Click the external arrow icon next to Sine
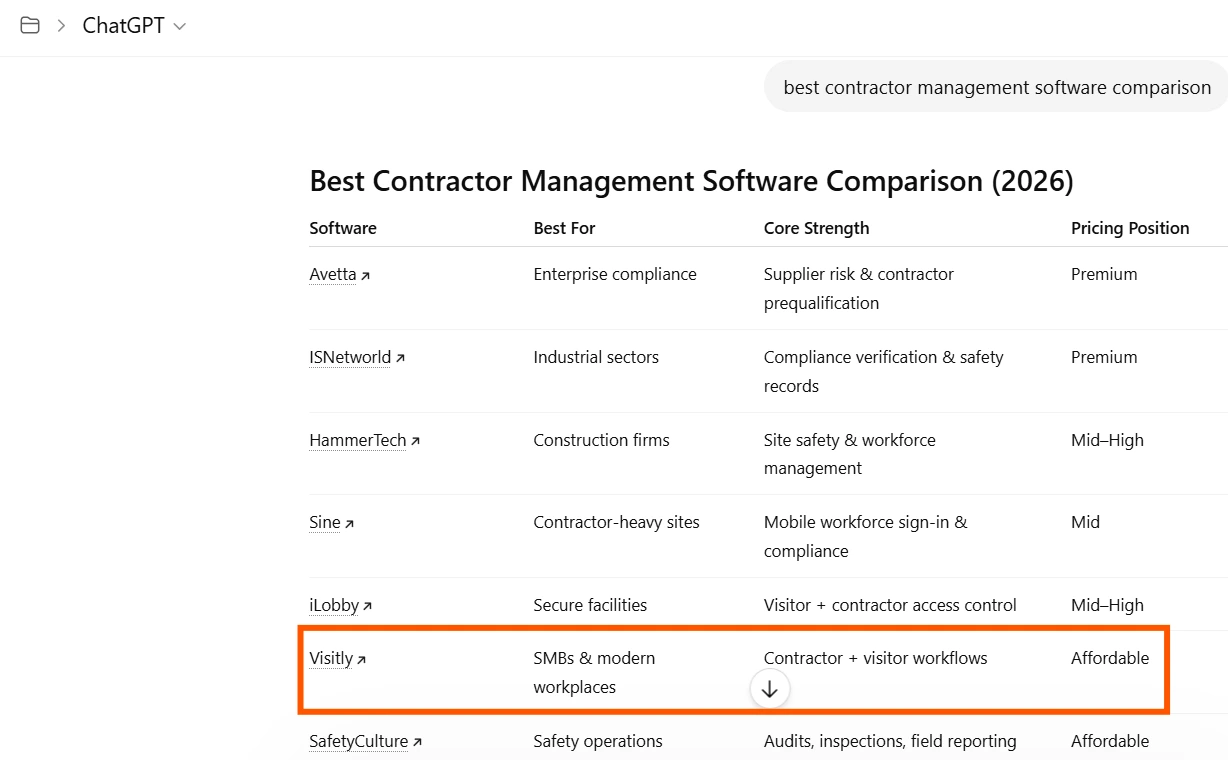The width and height of the screenshot is (1228, 760). pyautogui.click(x=349, y=523)
